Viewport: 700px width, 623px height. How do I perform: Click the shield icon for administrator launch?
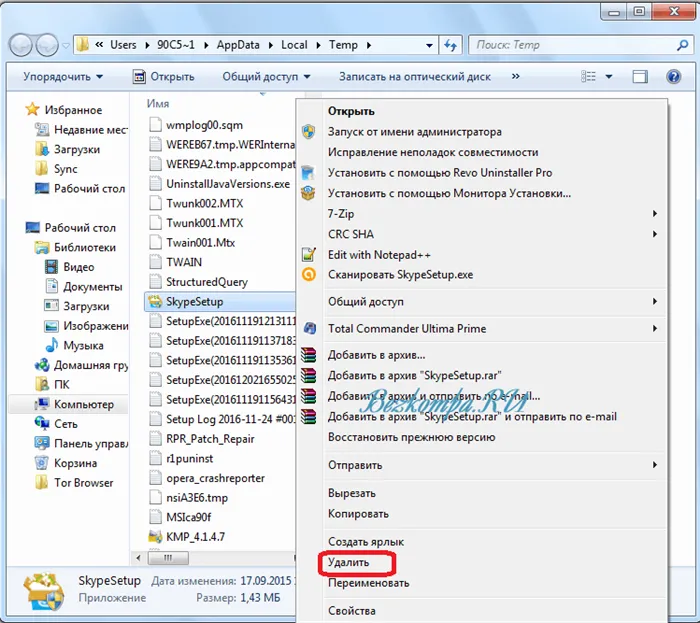click(308, 132)
